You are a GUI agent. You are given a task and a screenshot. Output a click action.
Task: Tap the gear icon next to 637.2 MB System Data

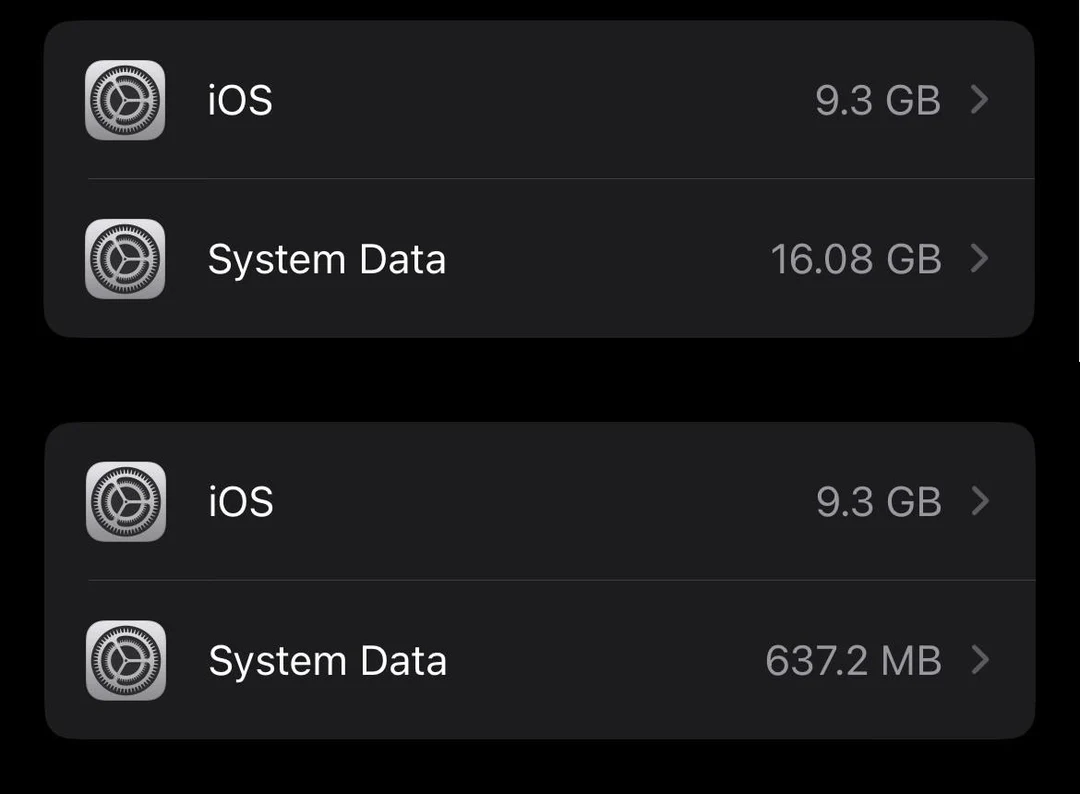125,660
